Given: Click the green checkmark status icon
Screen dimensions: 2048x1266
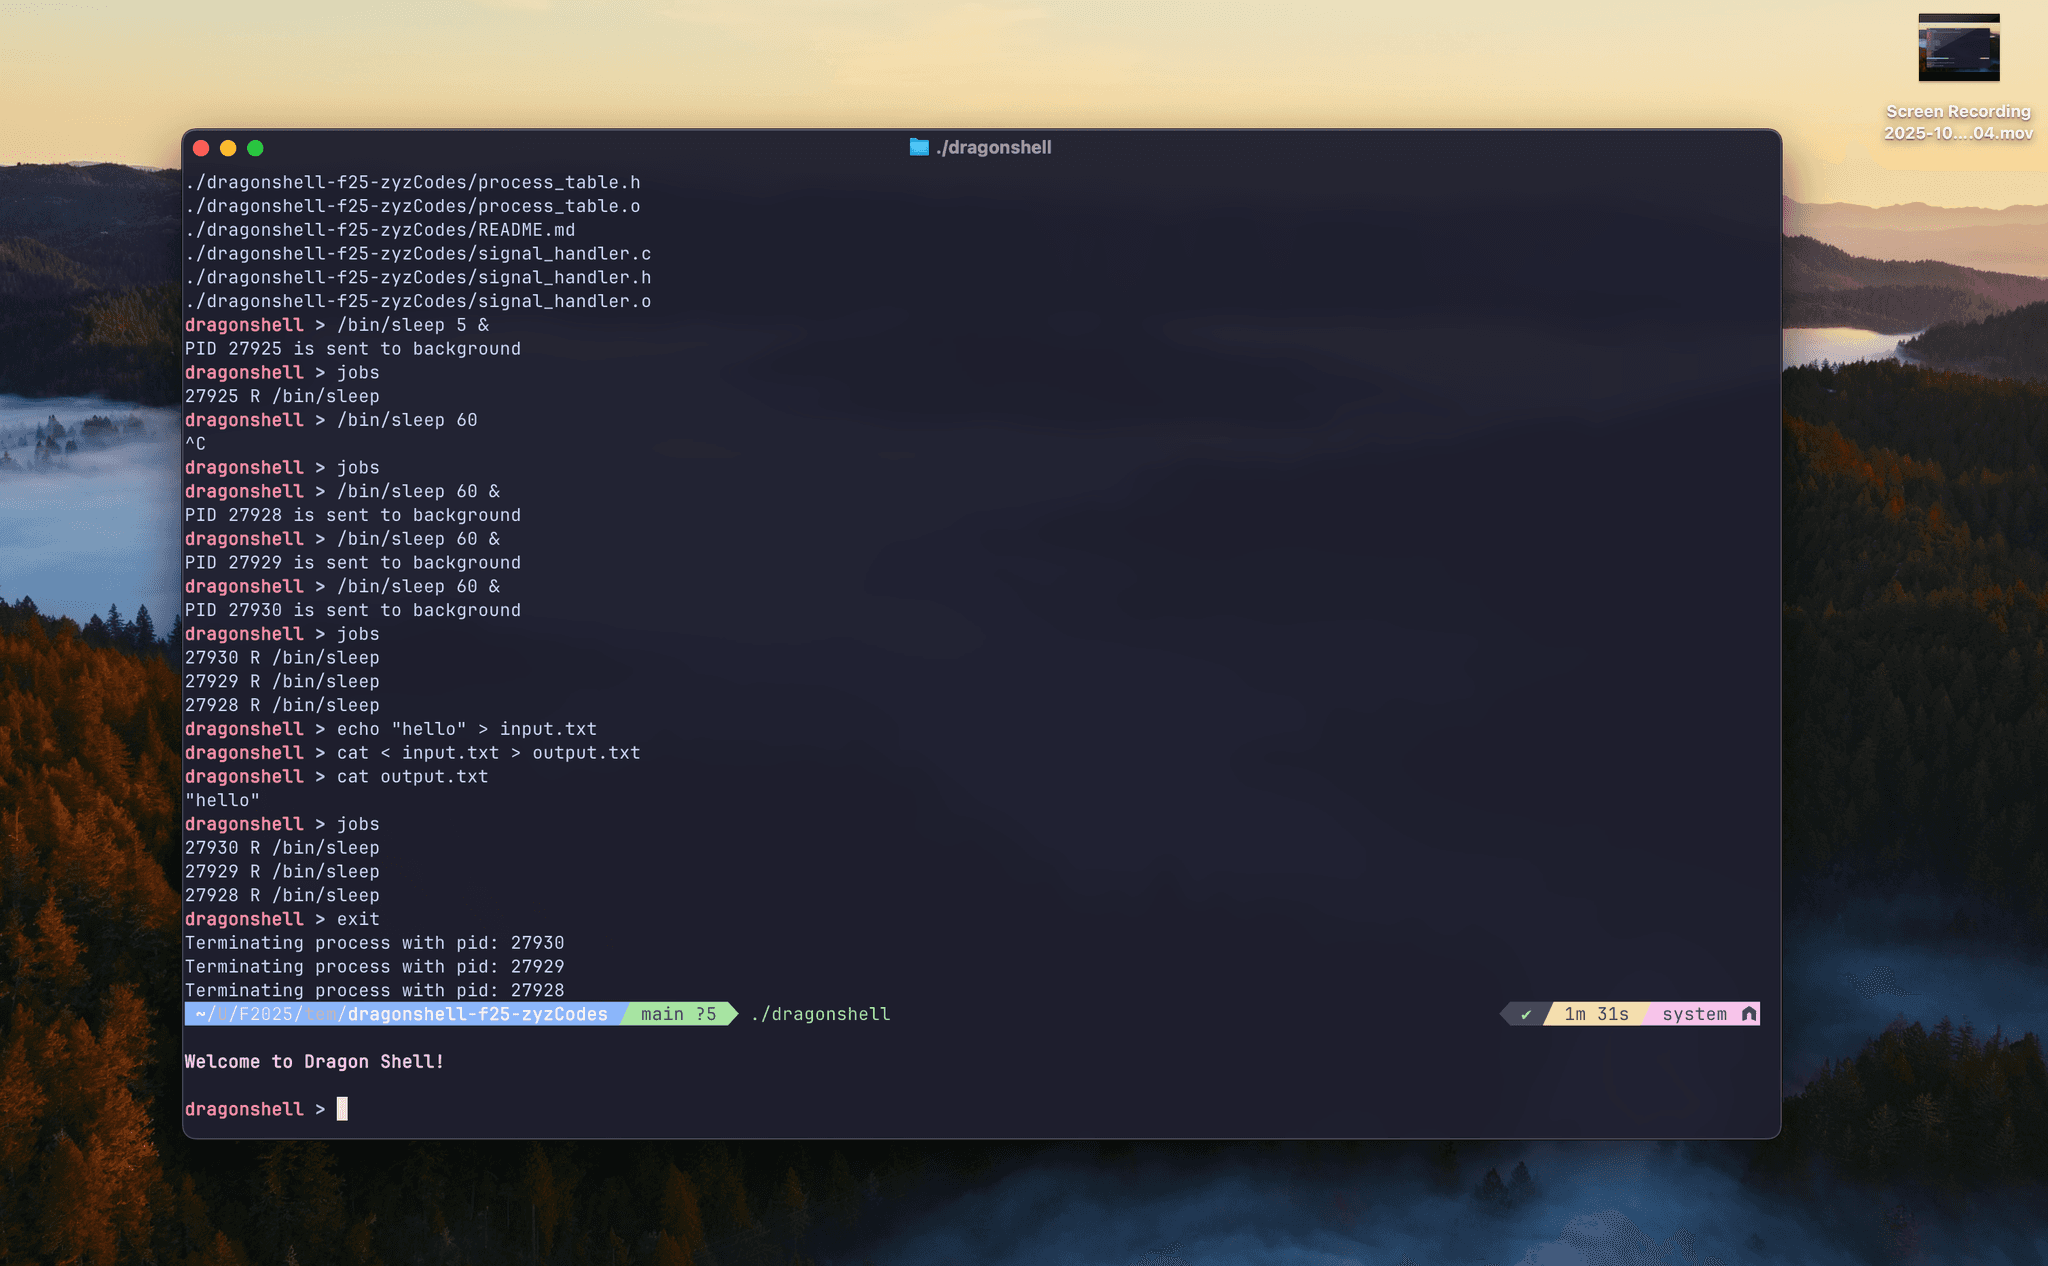Looking at the screenshot, I should [1526, 1014].
